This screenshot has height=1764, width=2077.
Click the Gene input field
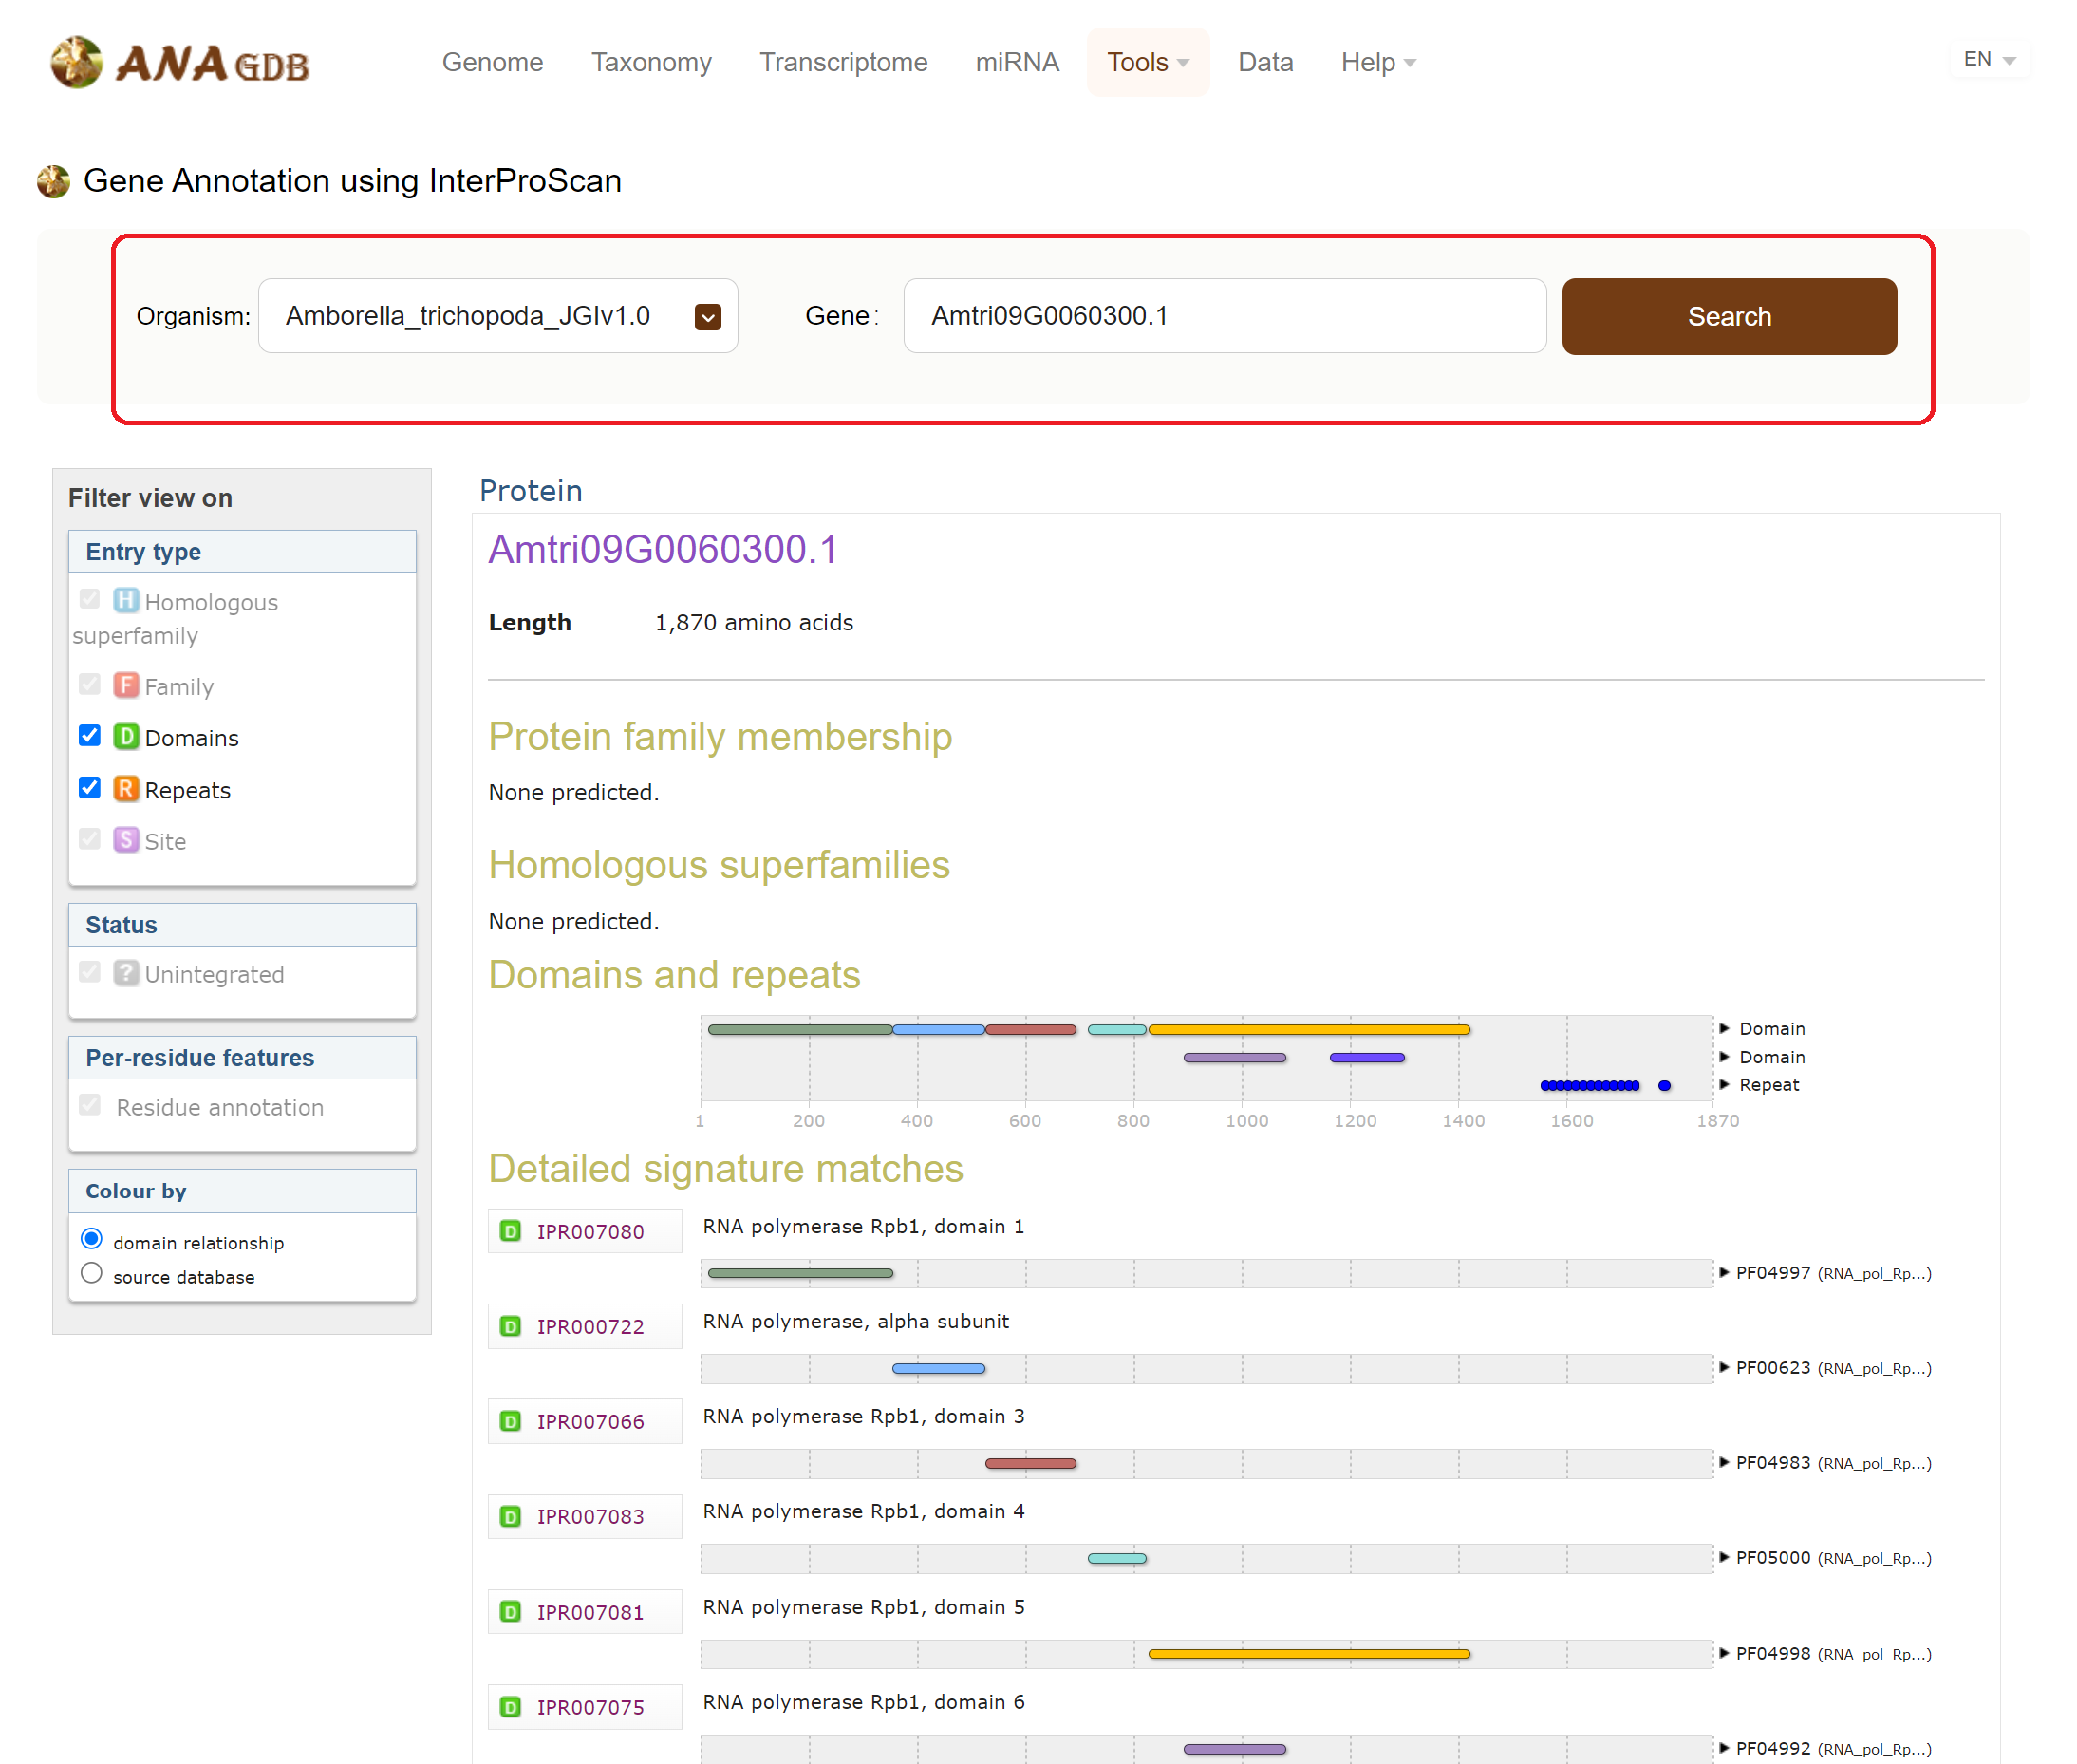[1224, 316]
